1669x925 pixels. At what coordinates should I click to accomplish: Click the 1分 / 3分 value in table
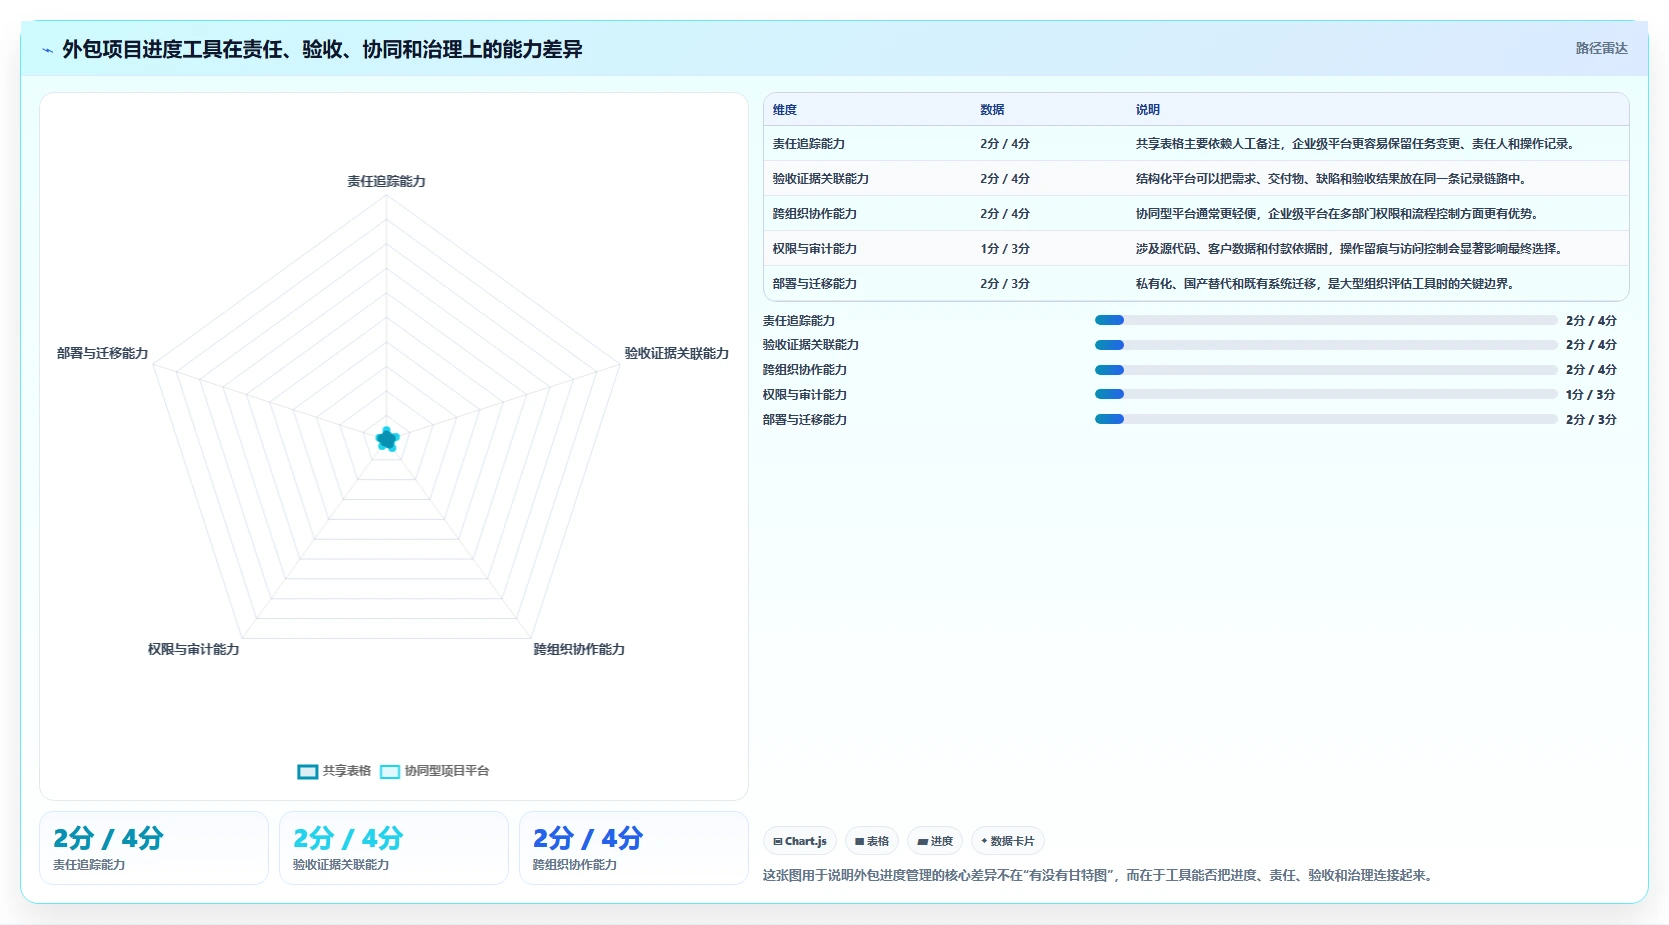point(1005,249)
